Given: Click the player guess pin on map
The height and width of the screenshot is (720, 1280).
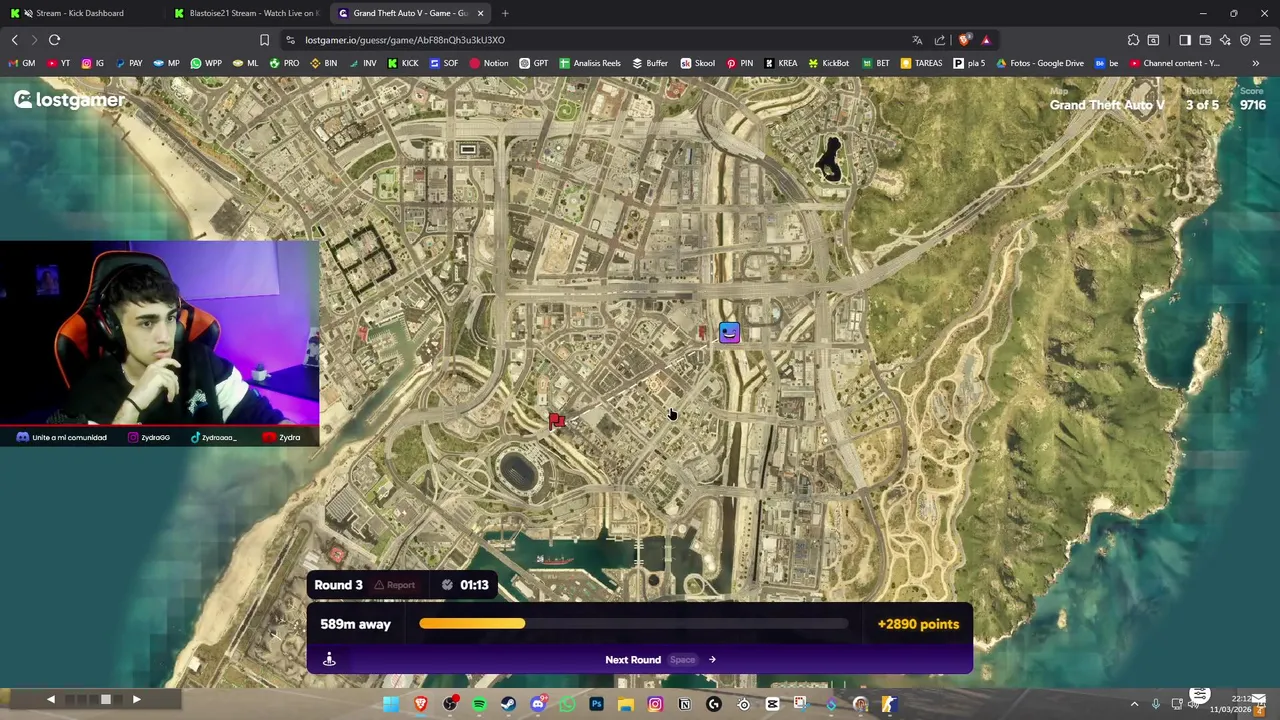Looking at the screenshot, I should [x=729, y=334].
